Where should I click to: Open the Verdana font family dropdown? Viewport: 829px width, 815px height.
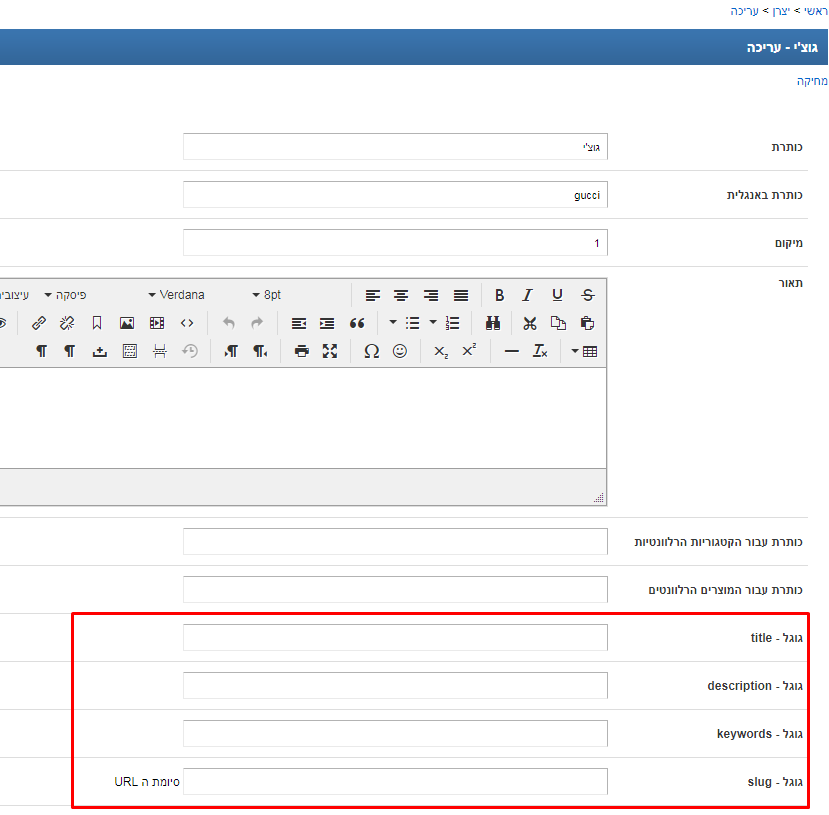(177, 295)
